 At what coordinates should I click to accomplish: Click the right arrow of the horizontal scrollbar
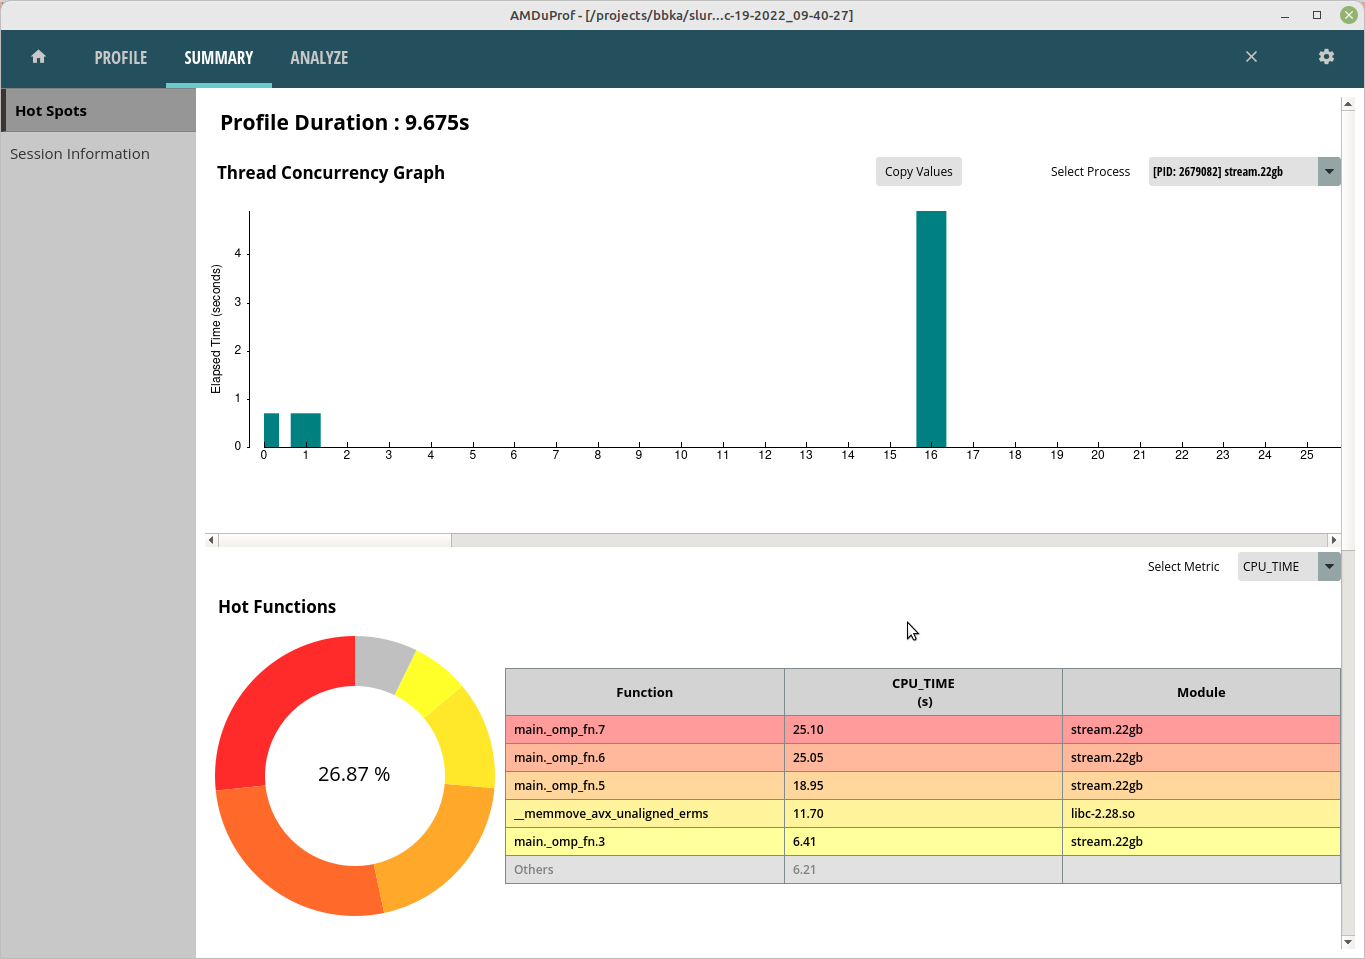(1333, 539)
